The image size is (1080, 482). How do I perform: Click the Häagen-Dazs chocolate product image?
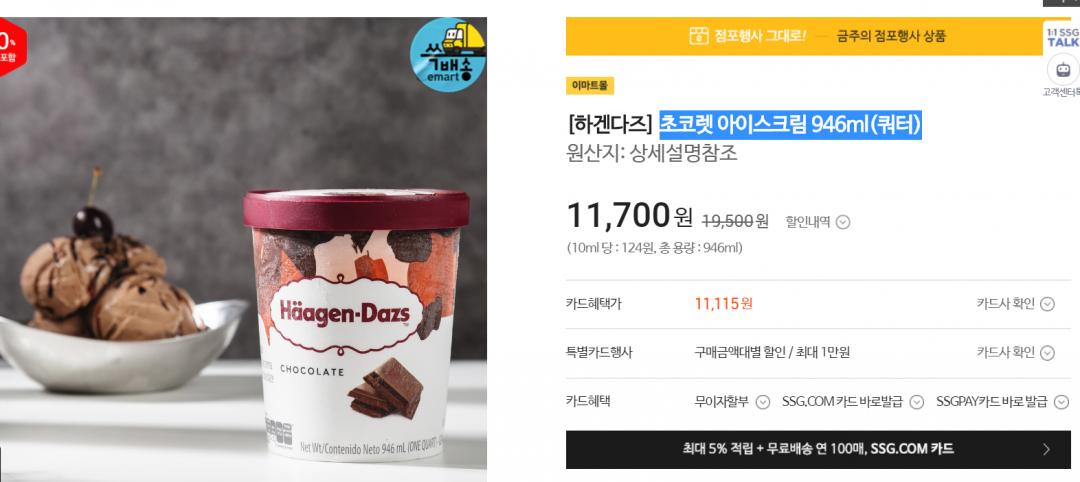[243, 249]
